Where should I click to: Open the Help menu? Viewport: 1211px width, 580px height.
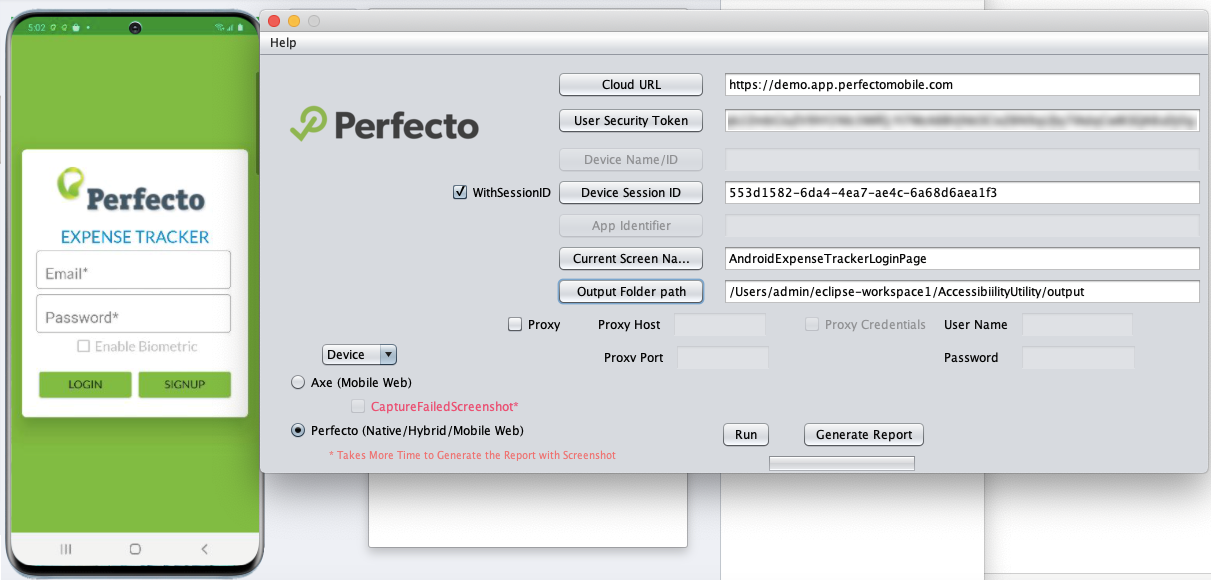tap(283, 43)
